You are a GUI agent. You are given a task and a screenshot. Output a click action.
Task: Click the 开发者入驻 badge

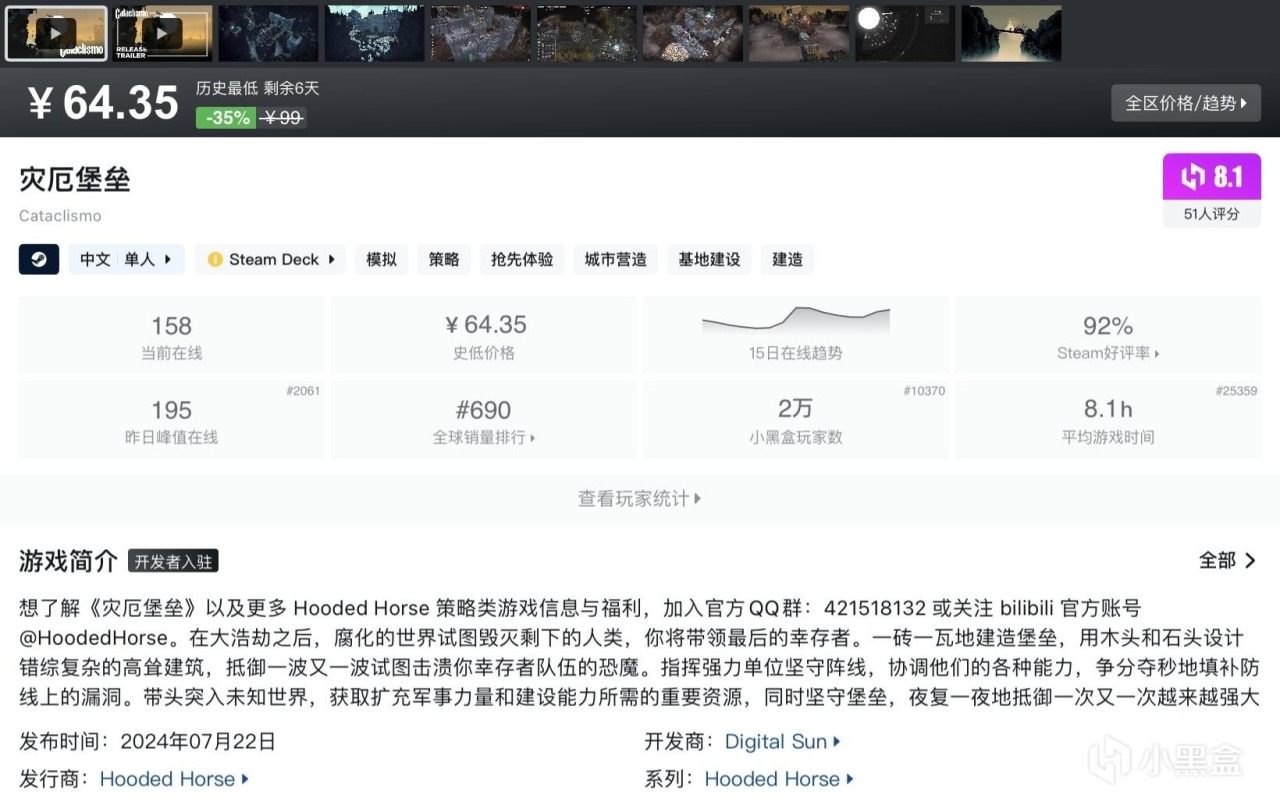click(x=173, y=561)
